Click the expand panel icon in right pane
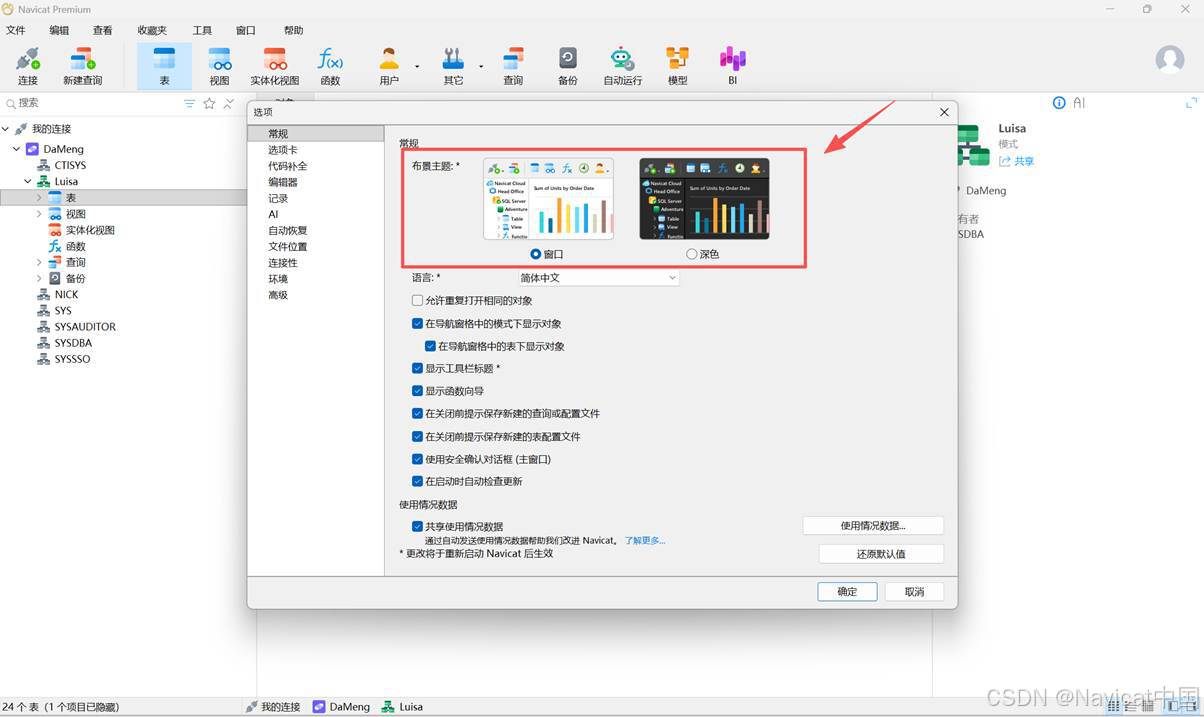The width and height of the screenshot is (1204, 717). pyautogui.click(x=1191, y=103)
